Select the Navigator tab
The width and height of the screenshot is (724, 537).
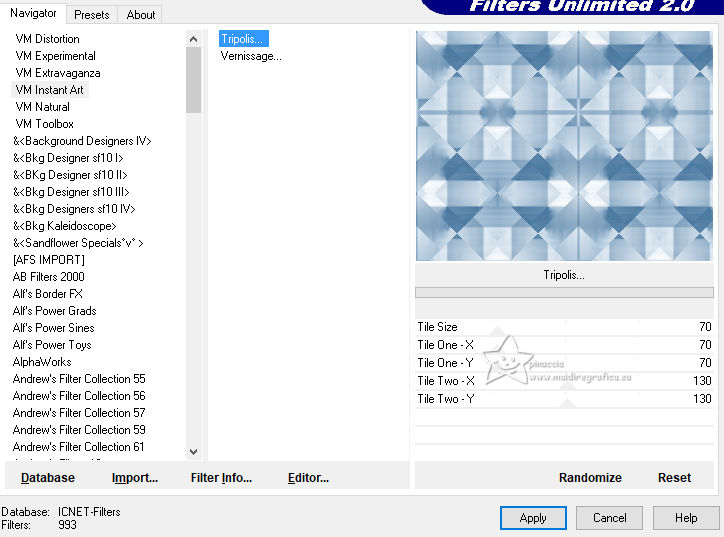point(33,13)
